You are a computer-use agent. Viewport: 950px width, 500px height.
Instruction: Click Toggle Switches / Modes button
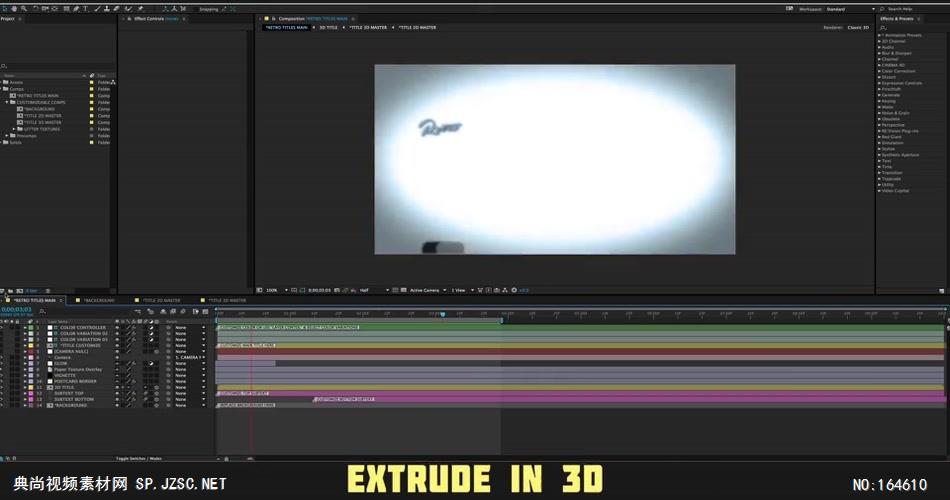(139, 458)
